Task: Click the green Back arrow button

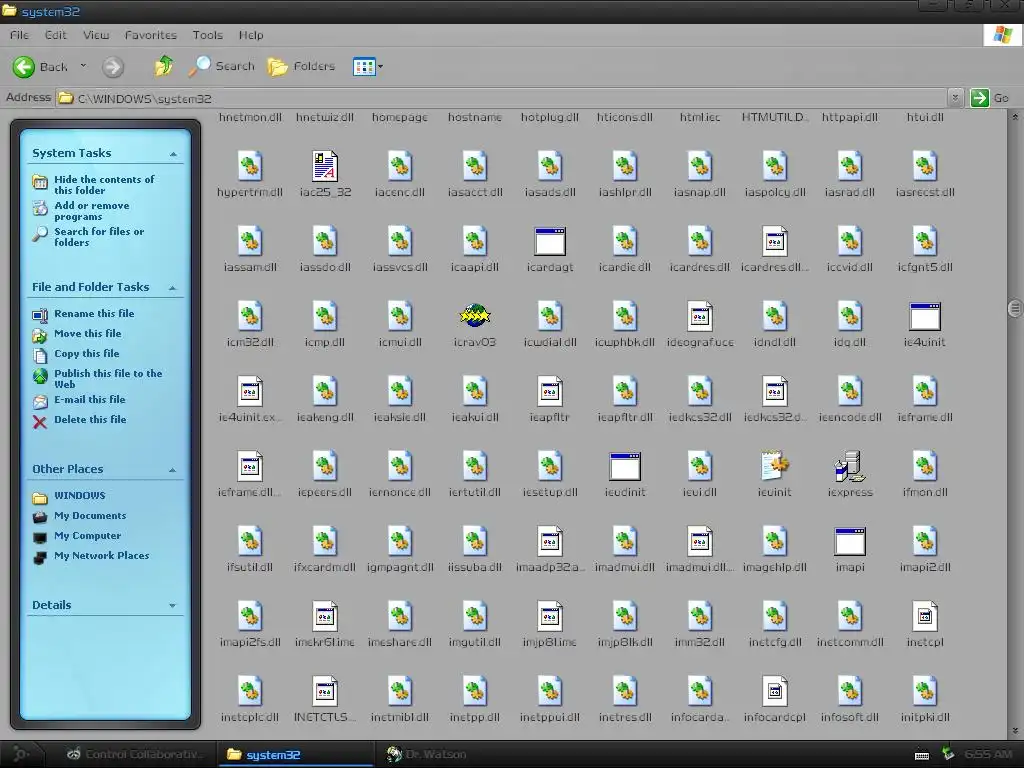Action: coord(24,67)
